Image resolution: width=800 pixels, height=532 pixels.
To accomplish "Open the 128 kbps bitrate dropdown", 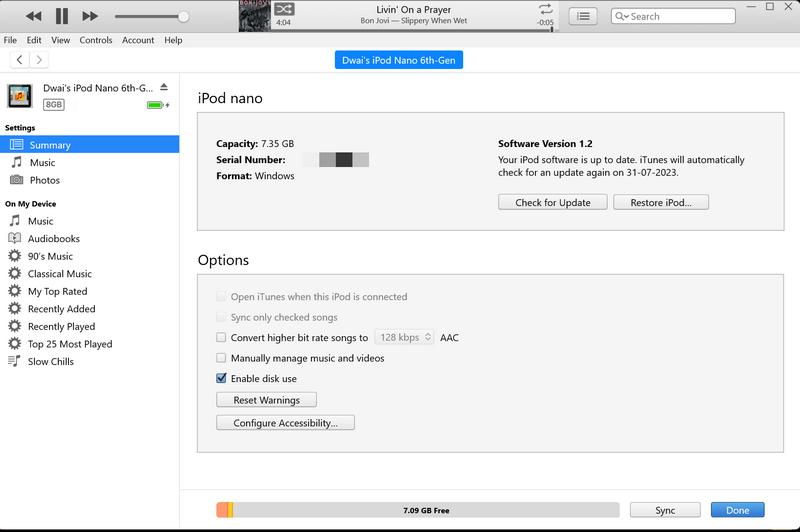I will [x=404, y=338].
